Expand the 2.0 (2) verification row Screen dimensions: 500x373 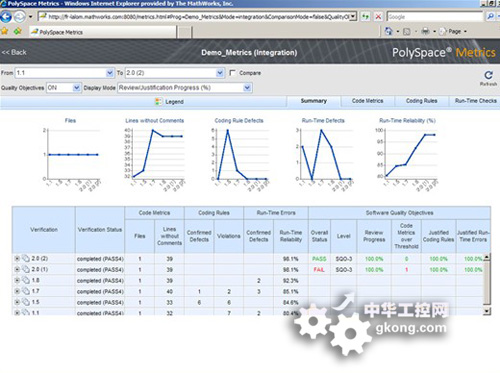17,258
